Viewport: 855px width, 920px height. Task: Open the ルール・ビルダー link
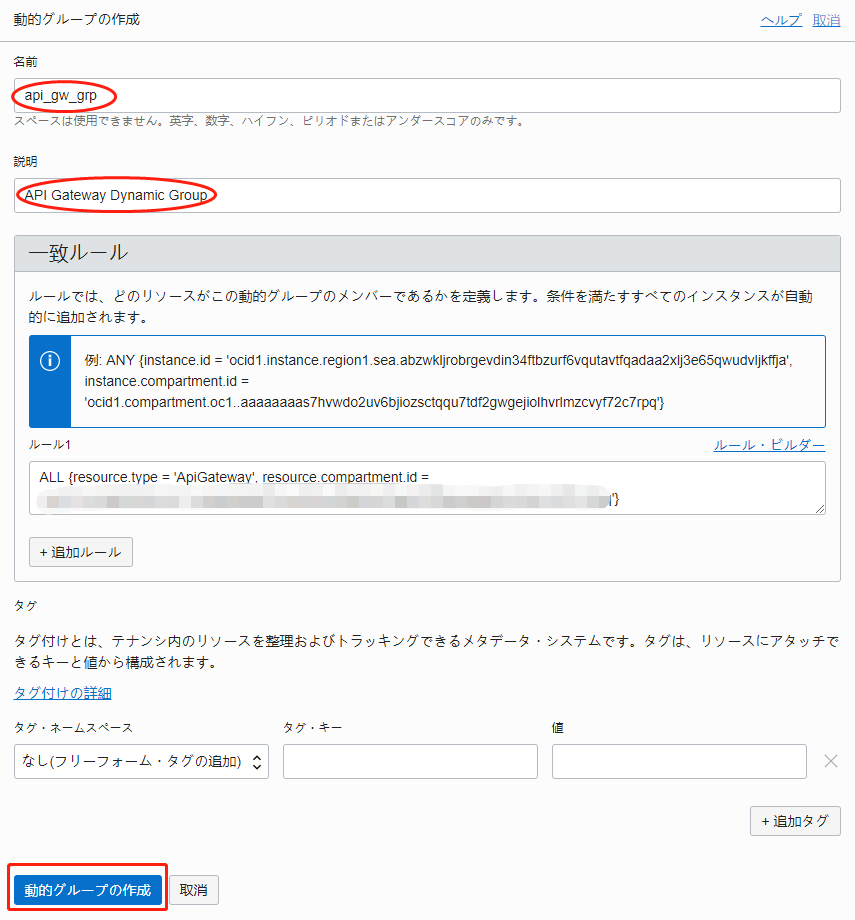769,445
